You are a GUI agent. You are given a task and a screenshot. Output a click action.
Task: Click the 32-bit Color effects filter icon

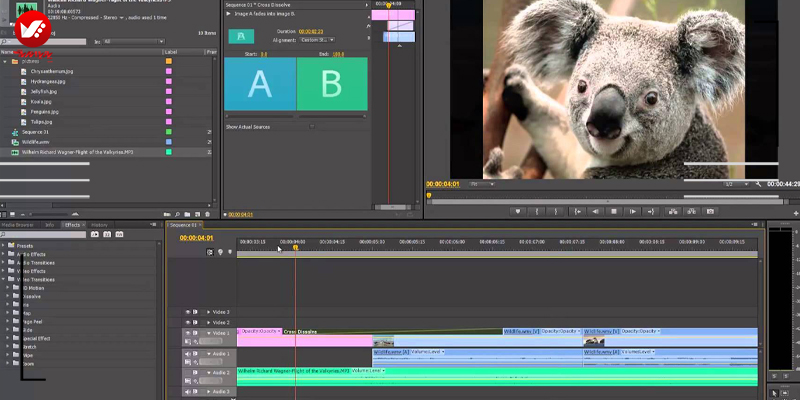(107, 234)
